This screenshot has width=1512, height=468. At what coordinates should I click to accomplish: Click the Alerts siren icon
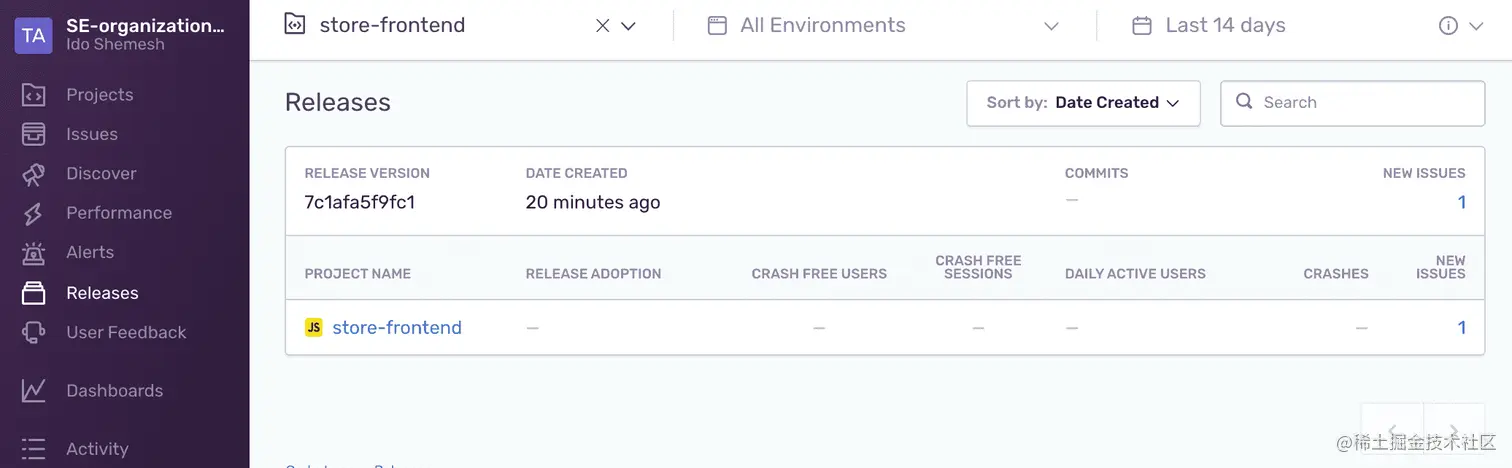click(x=33, y=253)
